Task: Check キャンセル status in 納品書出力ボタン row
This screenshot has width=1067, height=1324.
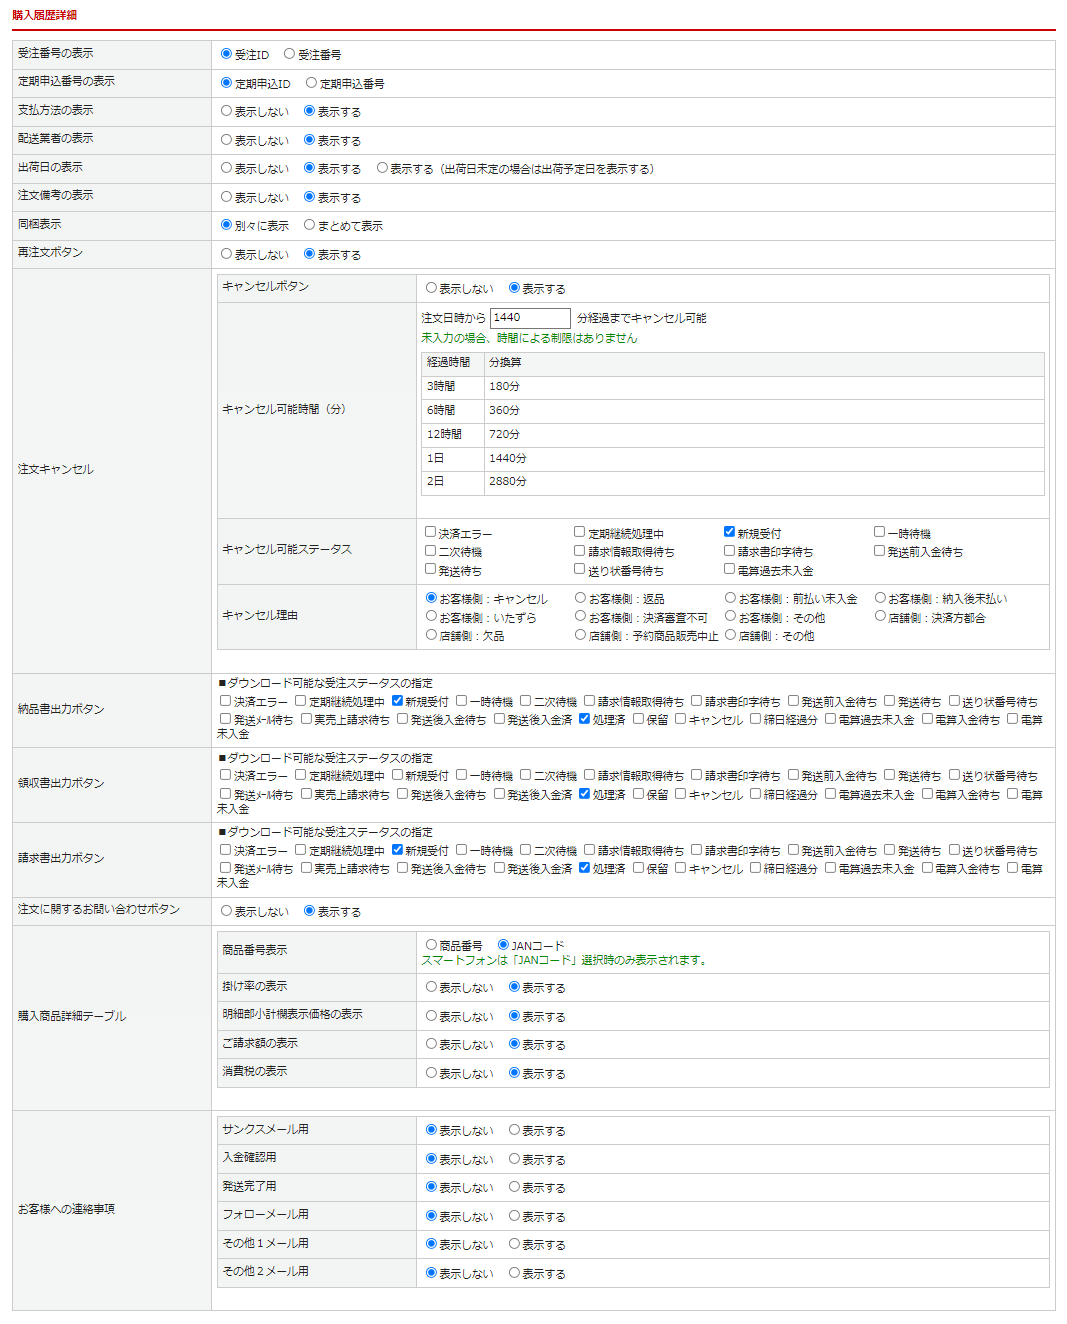Action: tap(680, 718)
